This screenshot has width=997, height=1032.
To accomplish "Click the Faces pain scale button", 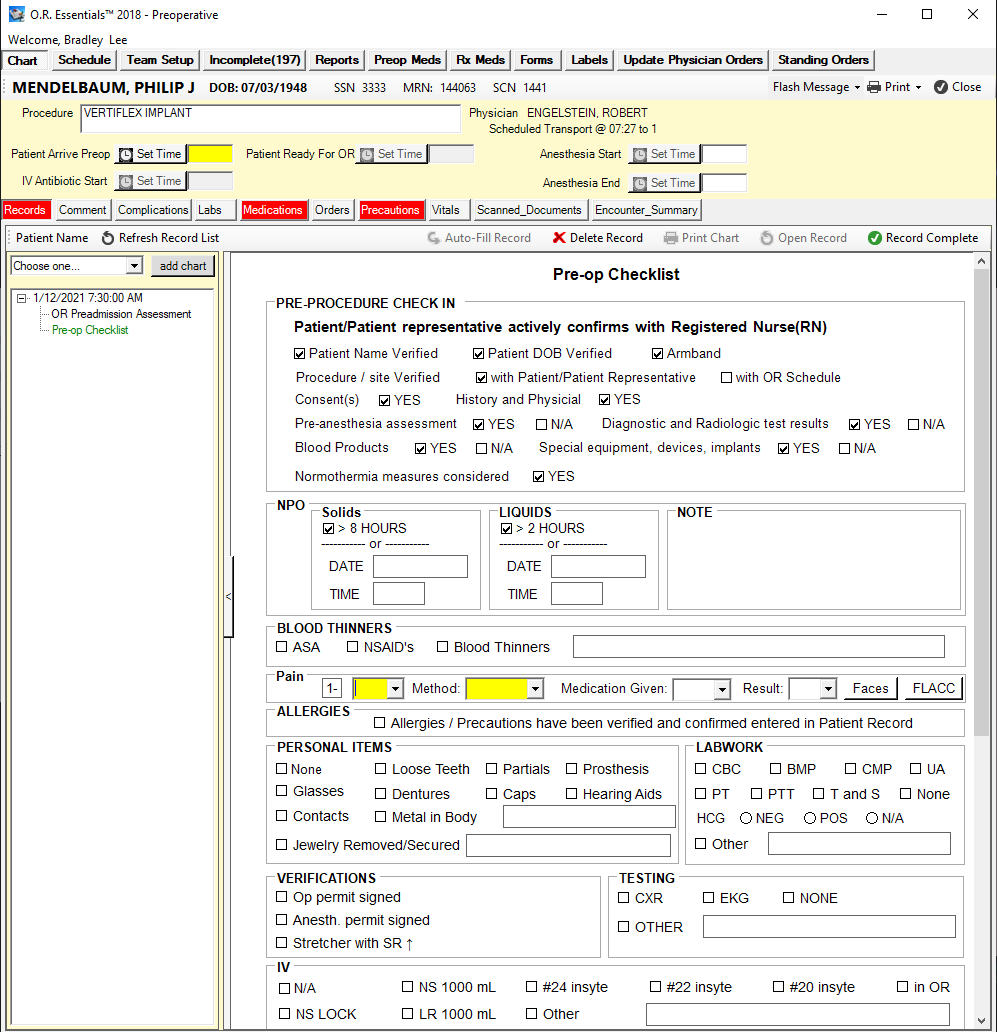I will [870, 688].
